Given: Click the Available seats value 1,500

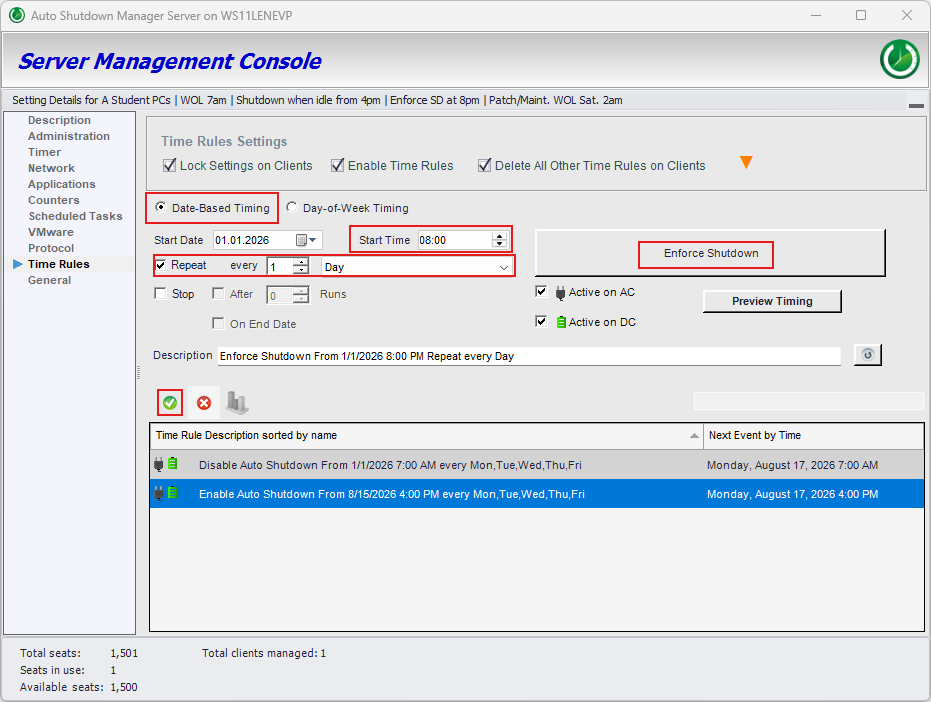Looking at the screenshot, I should click(x=124, y=687).
